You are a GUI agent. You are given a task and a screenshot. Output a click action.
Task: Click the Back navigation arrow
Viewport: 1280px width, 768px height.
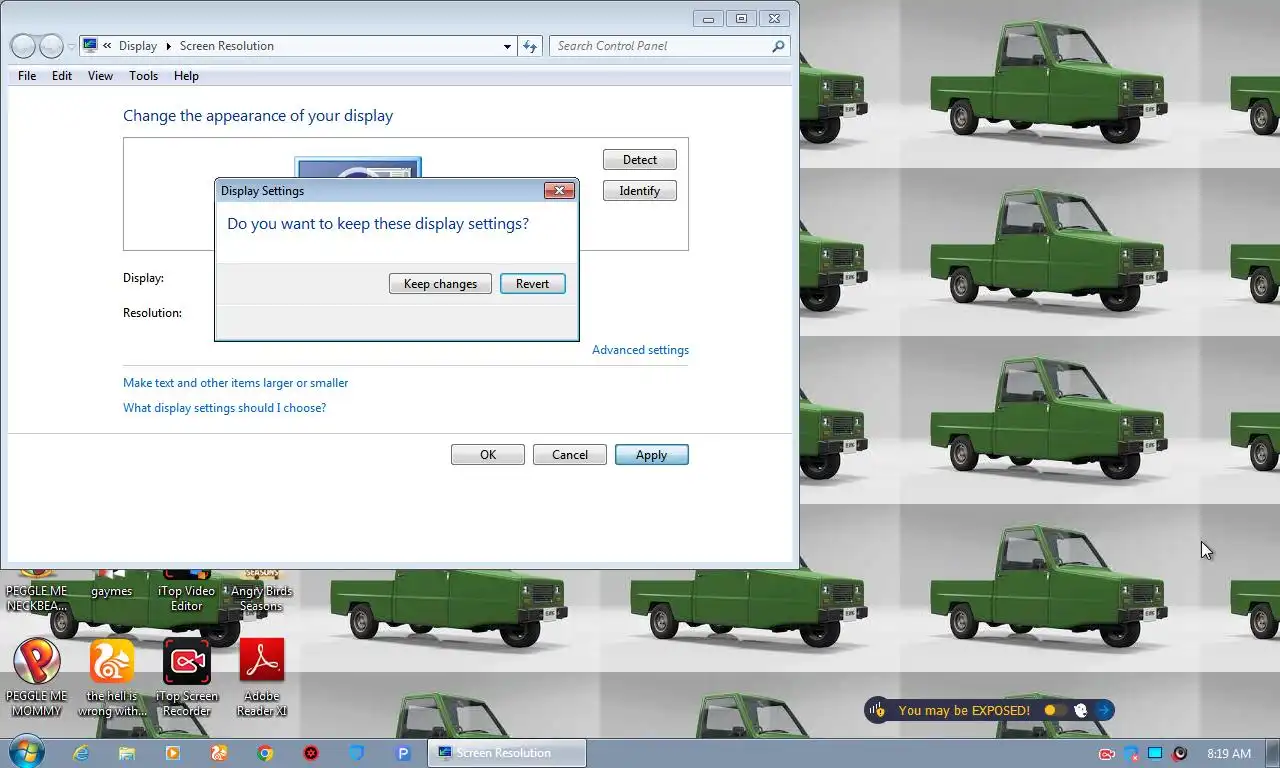pyautogui.click(x=23, y=46)
